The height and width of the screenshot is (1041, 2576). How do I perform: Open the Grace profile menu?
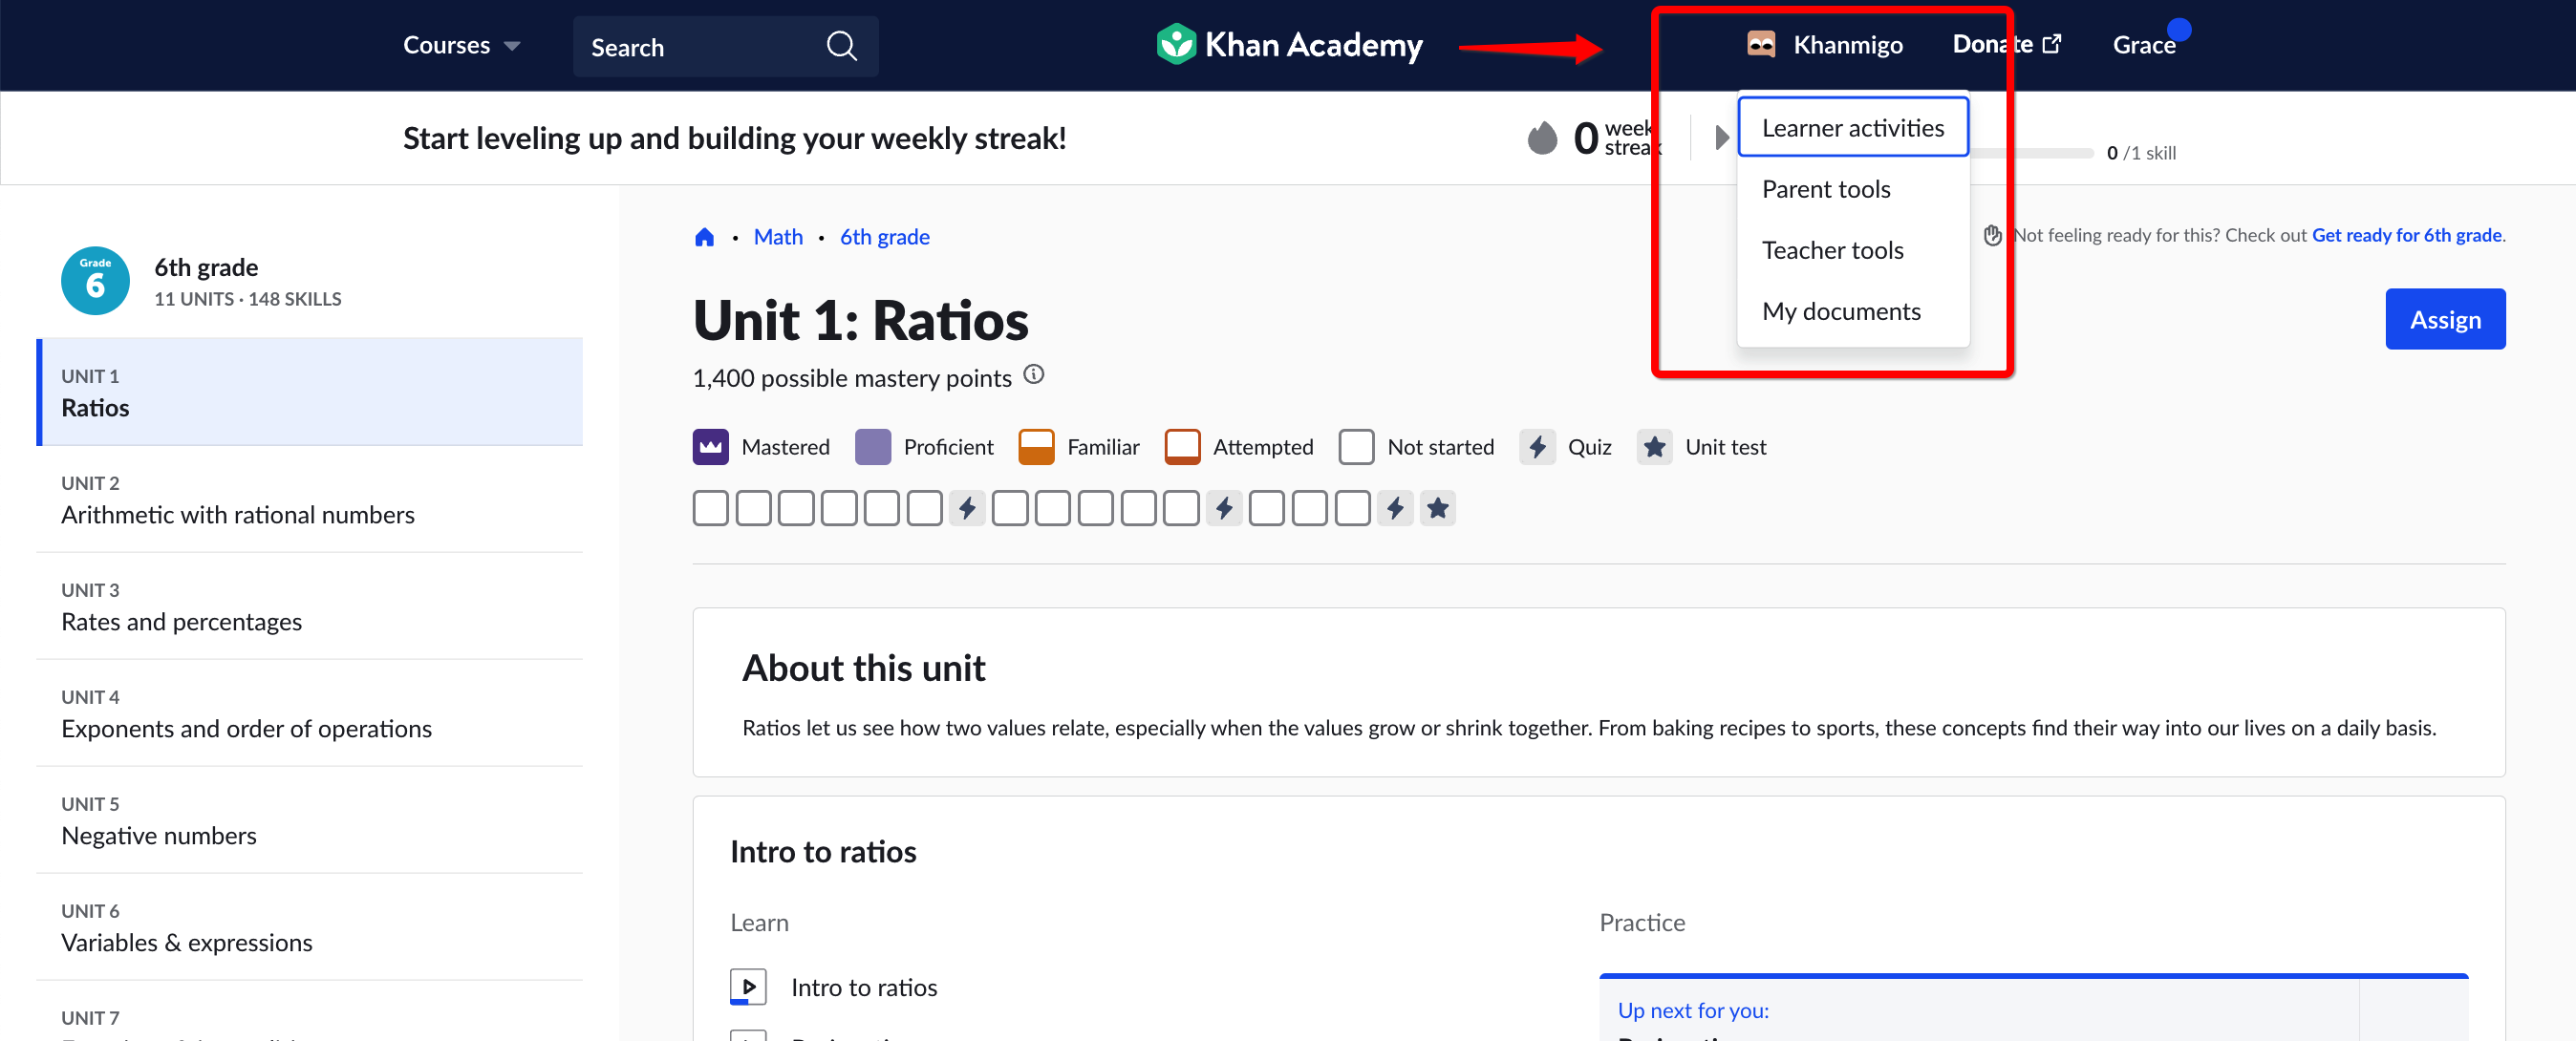click(x=2145, y=44)
